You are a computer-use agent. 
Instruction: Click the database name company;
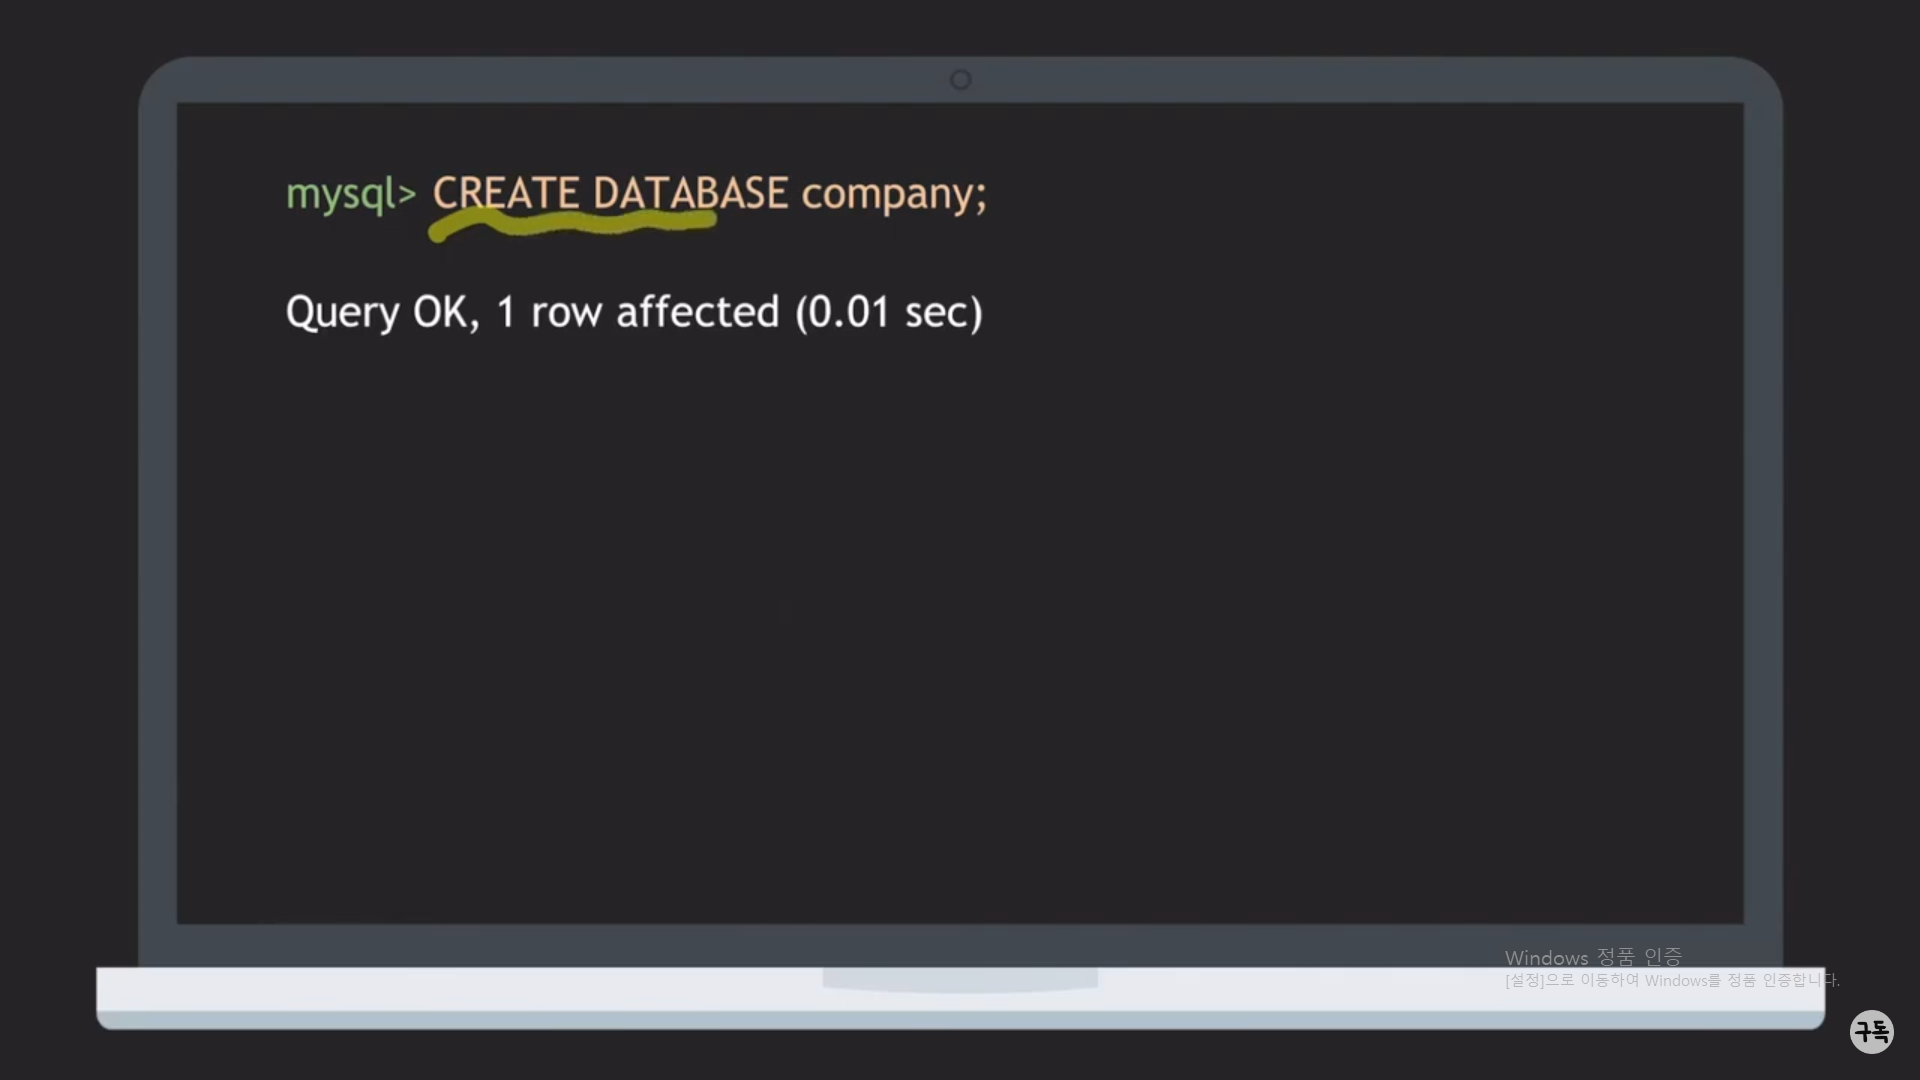(893, 194)
